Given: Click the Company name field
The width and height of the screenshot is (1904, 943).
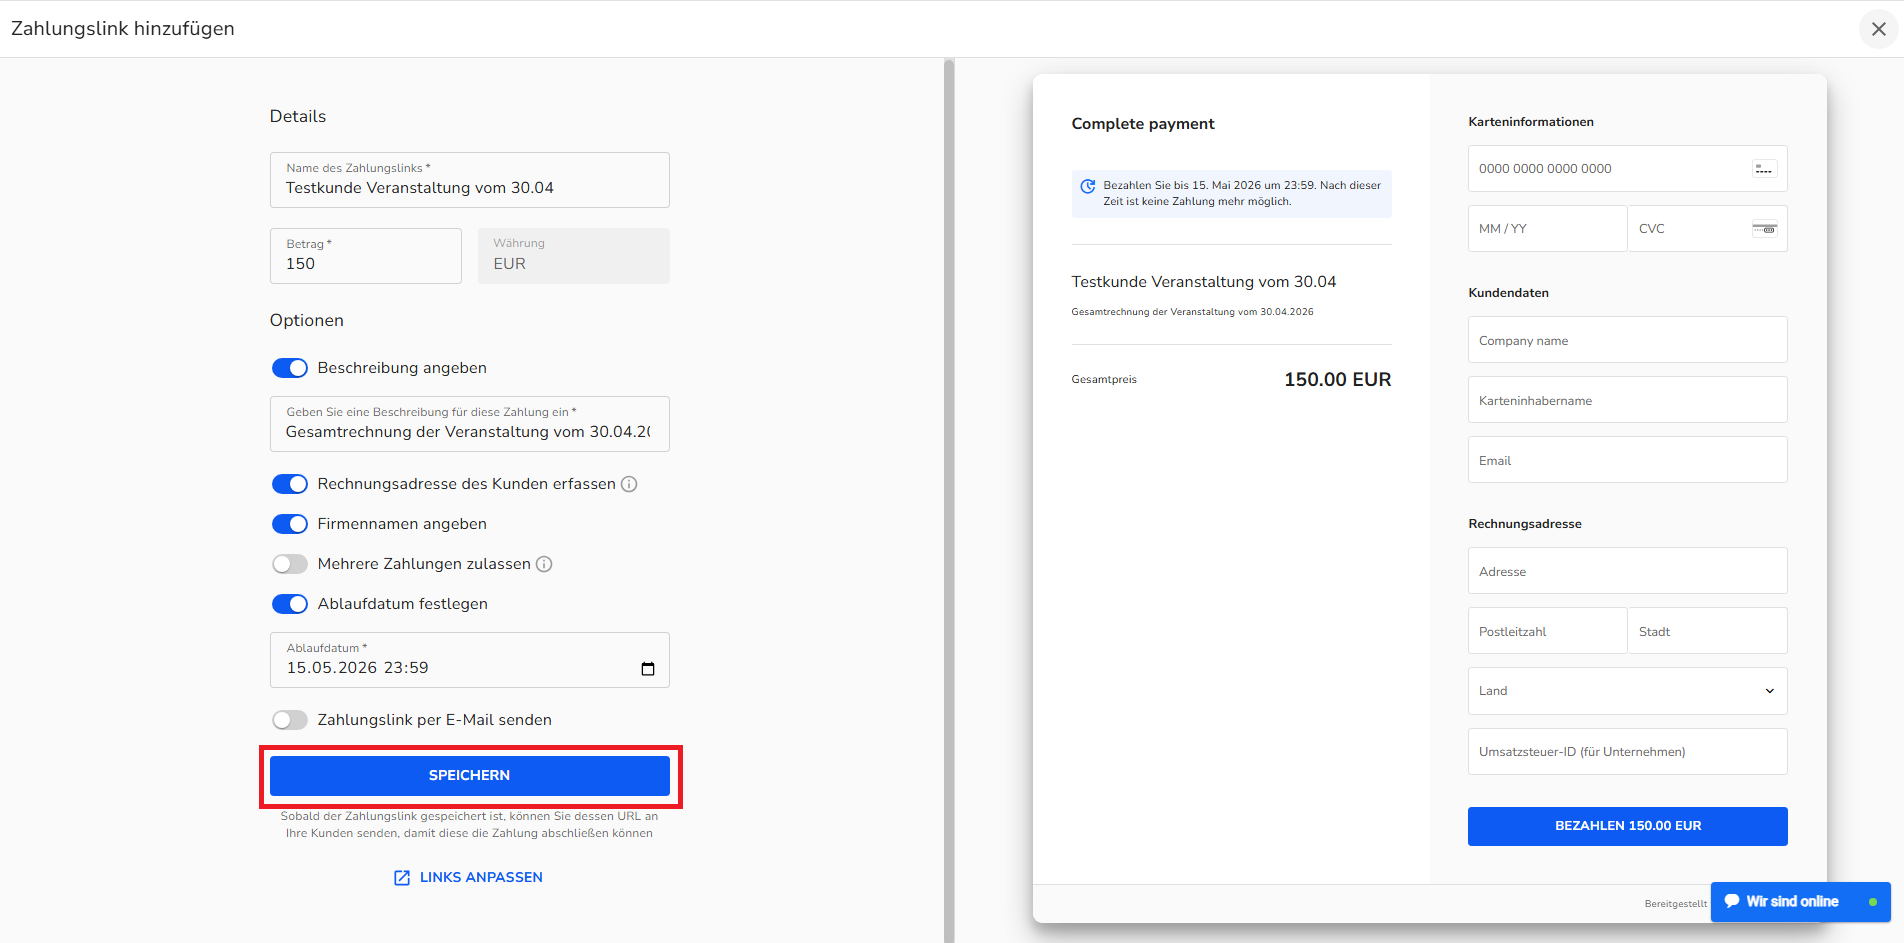Looking at the screenshot, I should click(x=1627, y=340).
